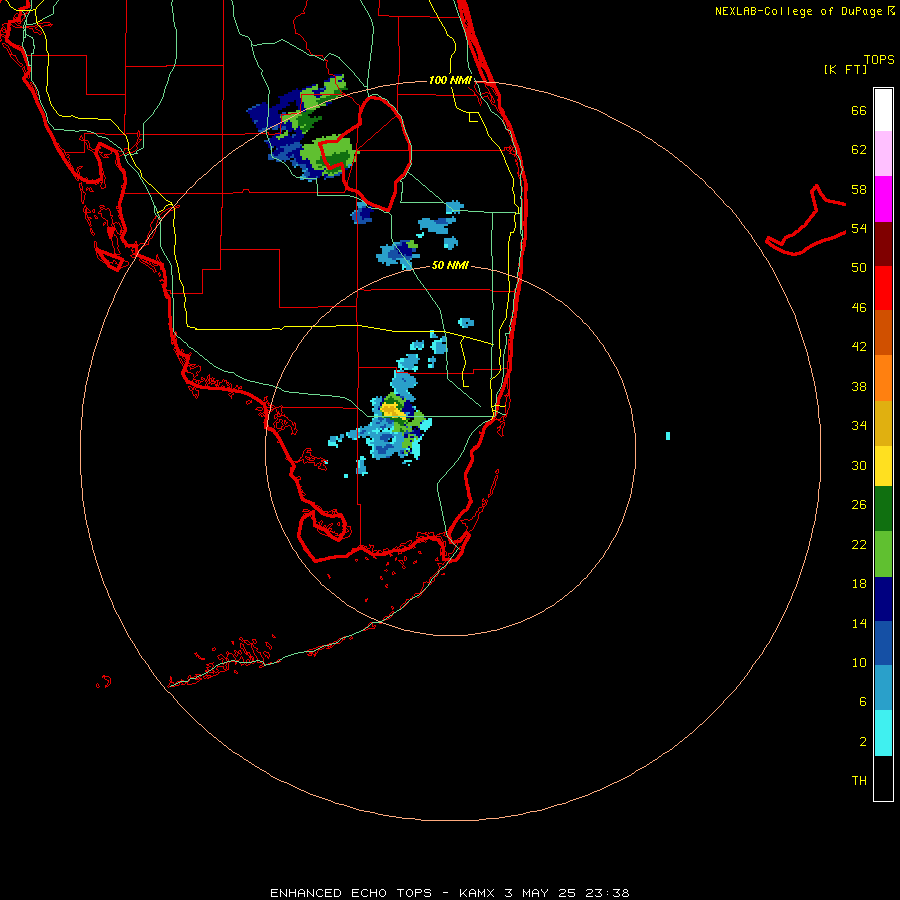Viewport: 900px width, 900px height.
Task: Click the legend value 6
Action: (x=863, y=701)
